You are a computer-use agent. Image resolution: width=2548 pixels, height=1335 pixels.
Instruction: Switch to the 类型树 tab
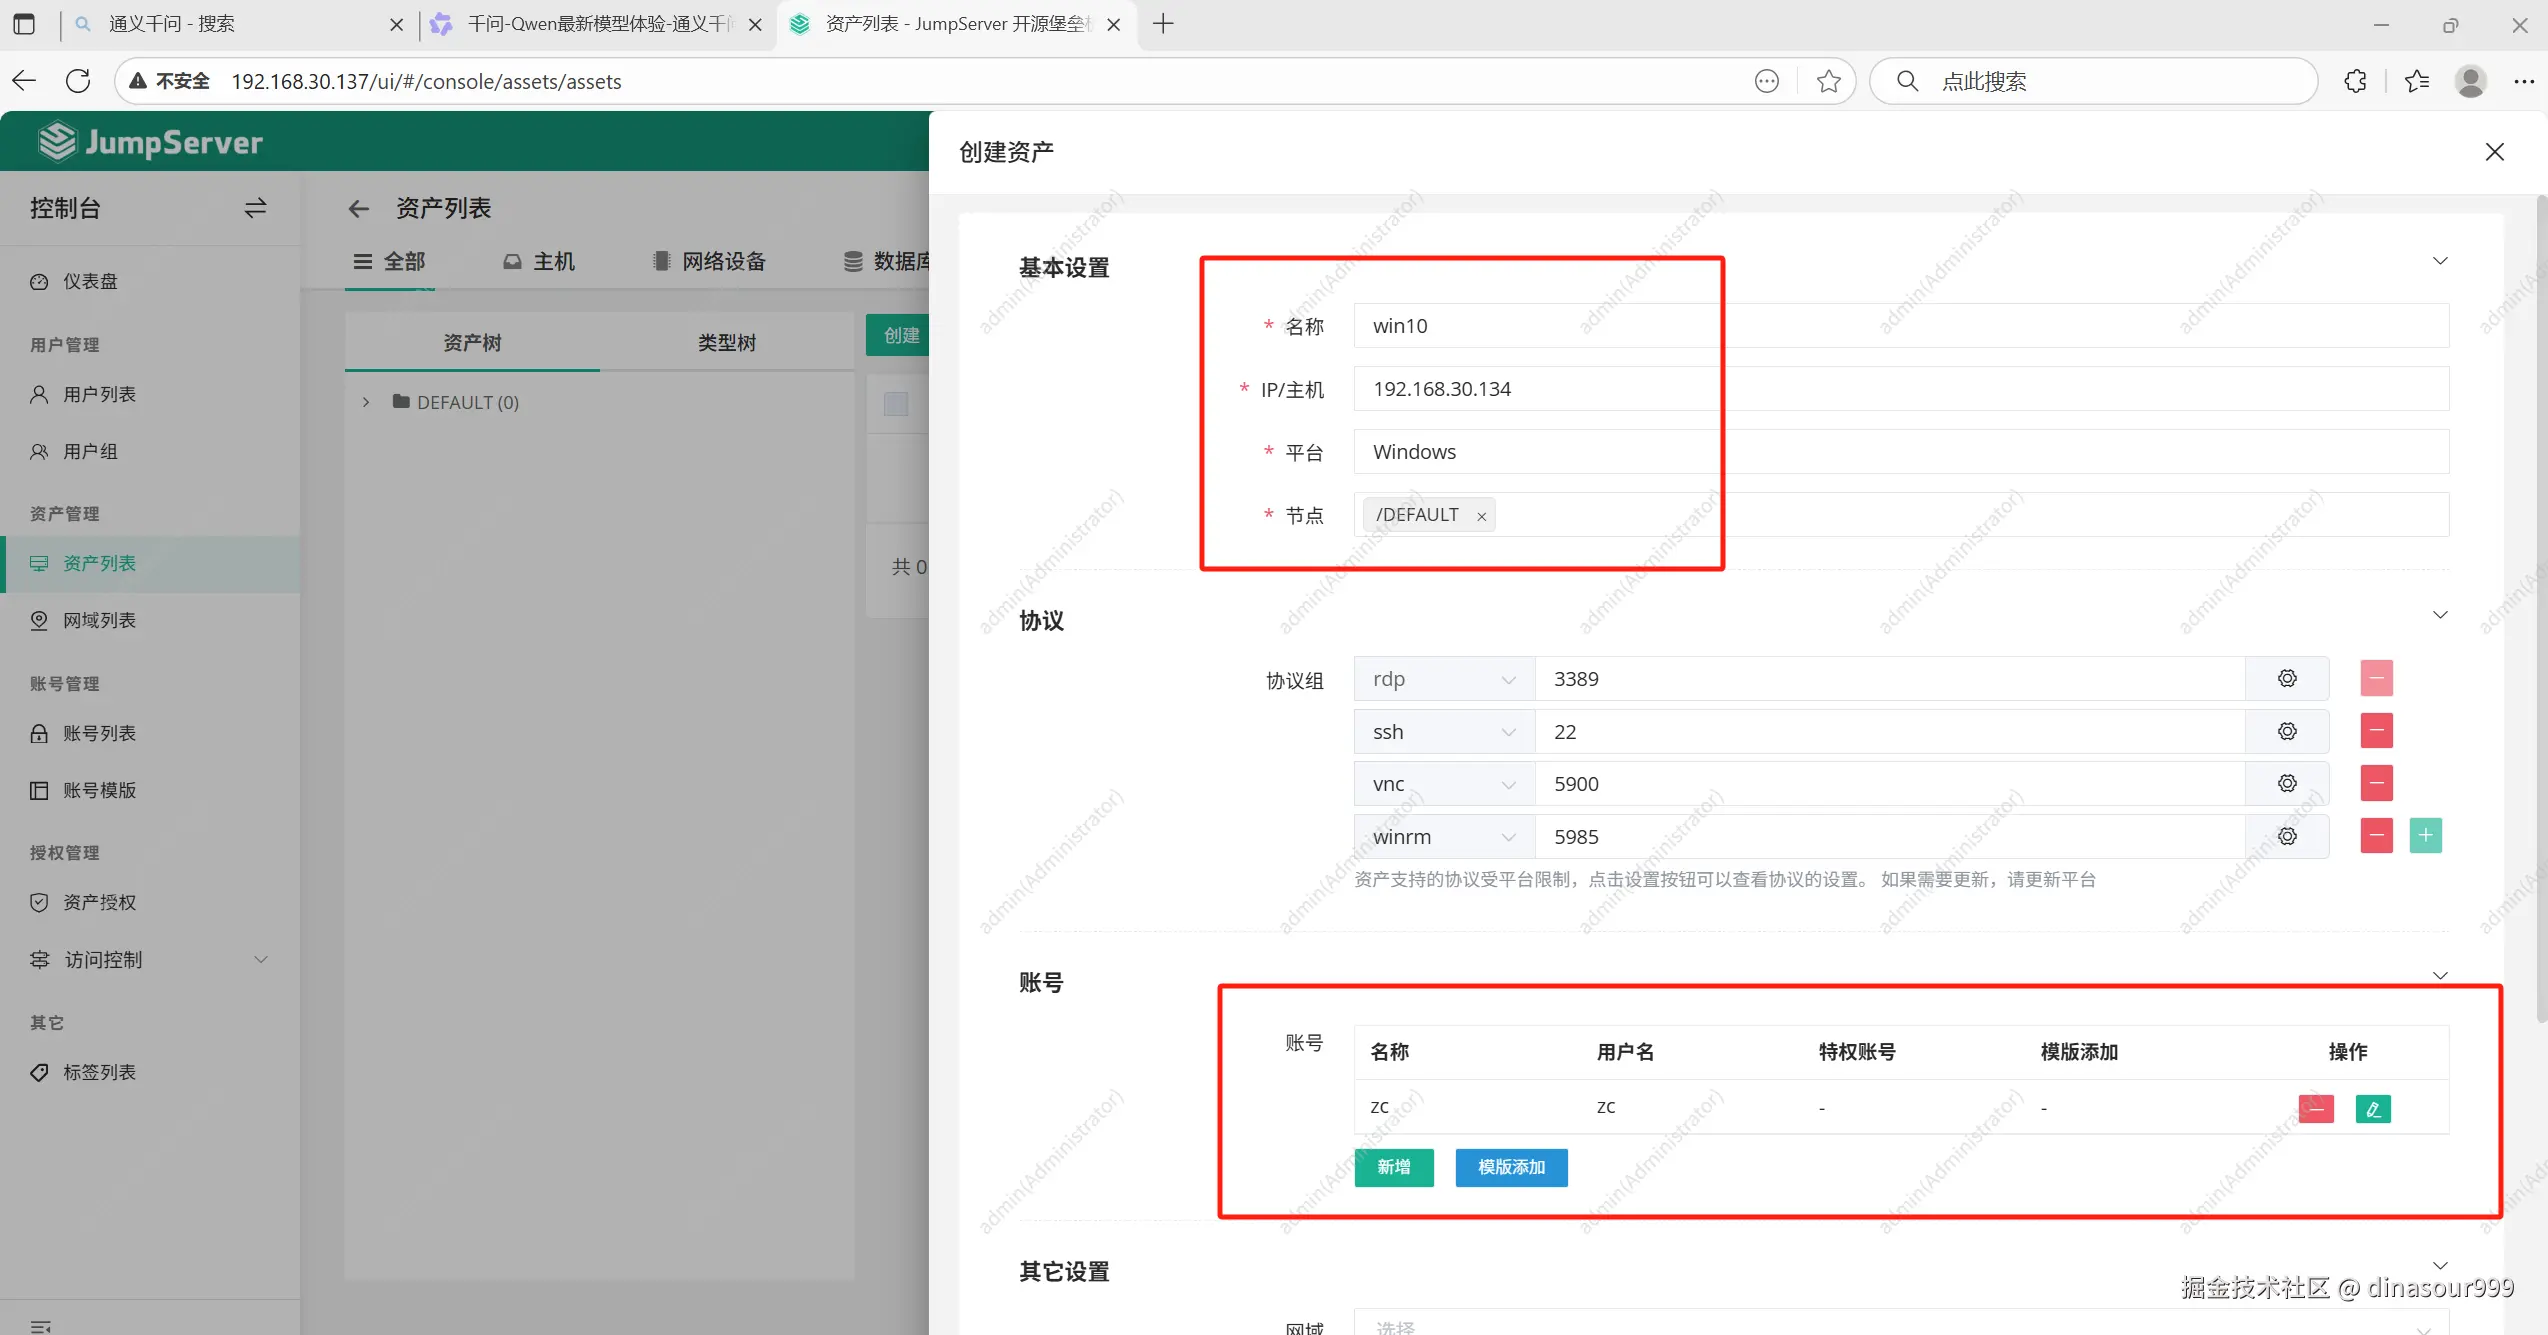[726, 342]
